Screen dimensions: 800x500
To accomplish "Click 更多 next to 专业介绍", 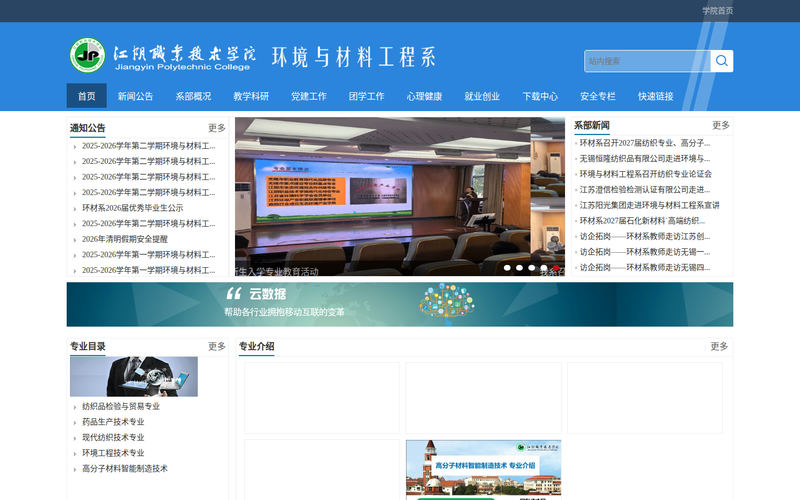I will (719, 346).
